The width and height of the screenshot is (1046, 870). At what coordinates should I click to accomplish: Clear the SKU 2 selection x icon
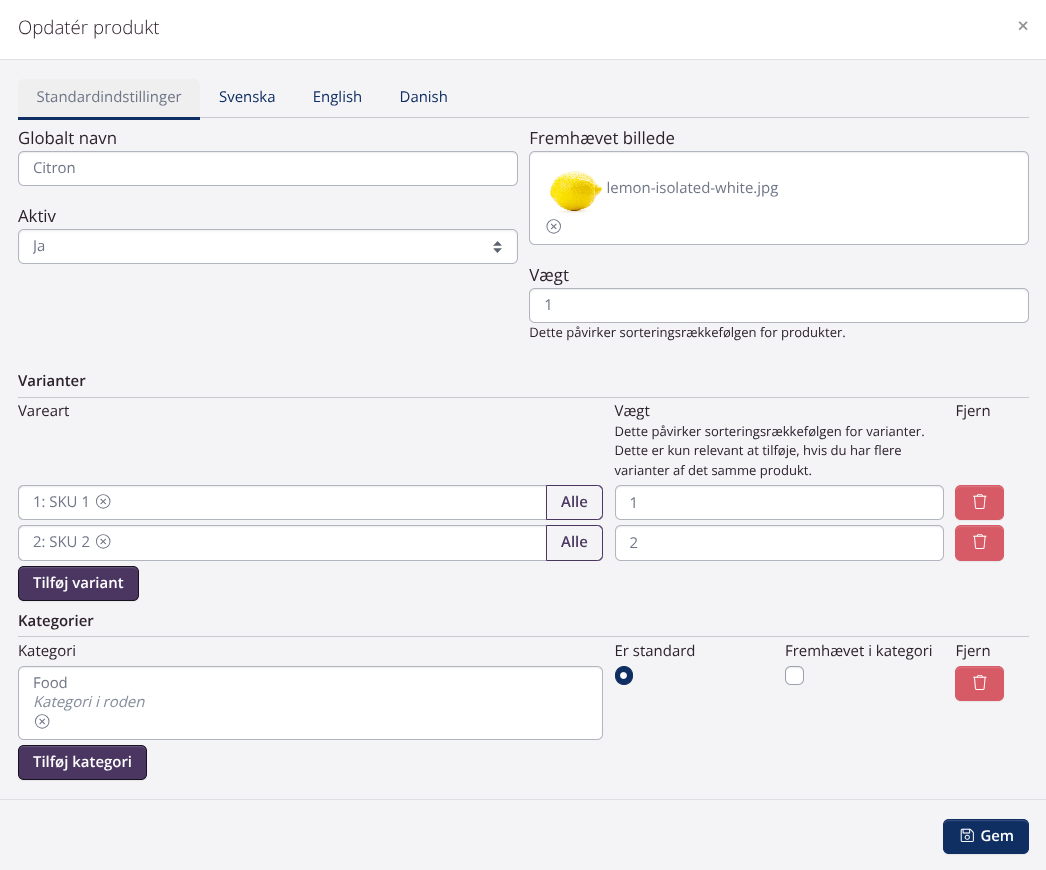pyautogui.click(x=103, y=542)
